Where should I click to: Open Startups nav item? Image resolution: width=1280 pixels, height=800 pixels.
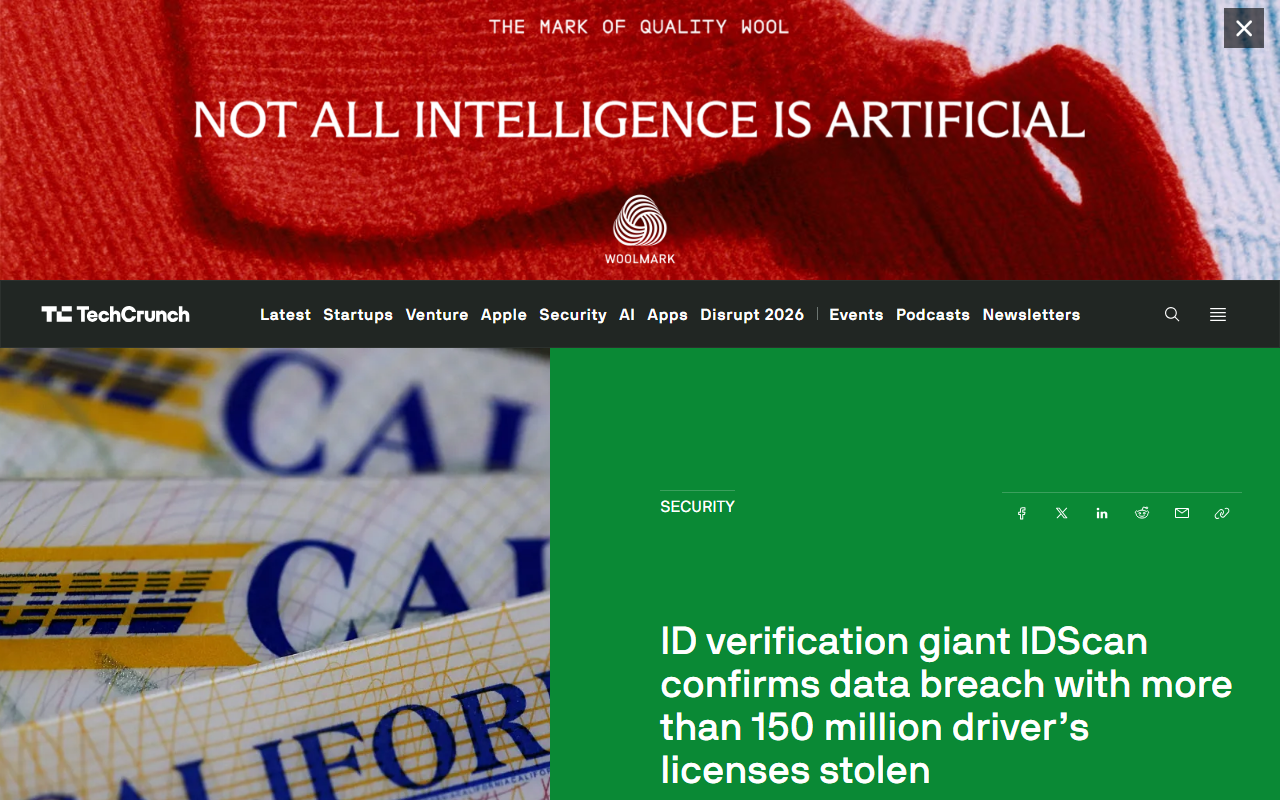tap(358, 314)
